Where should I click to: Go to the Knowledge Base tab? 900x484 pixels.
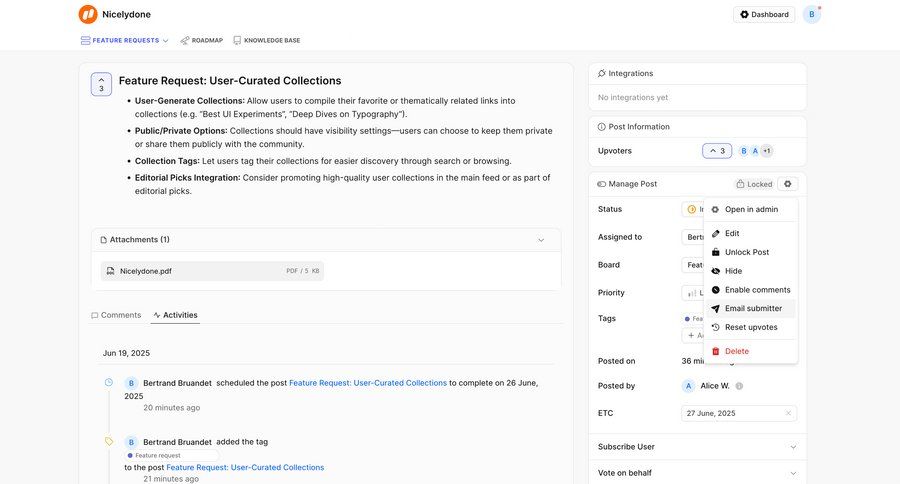(x=266, y=40)
